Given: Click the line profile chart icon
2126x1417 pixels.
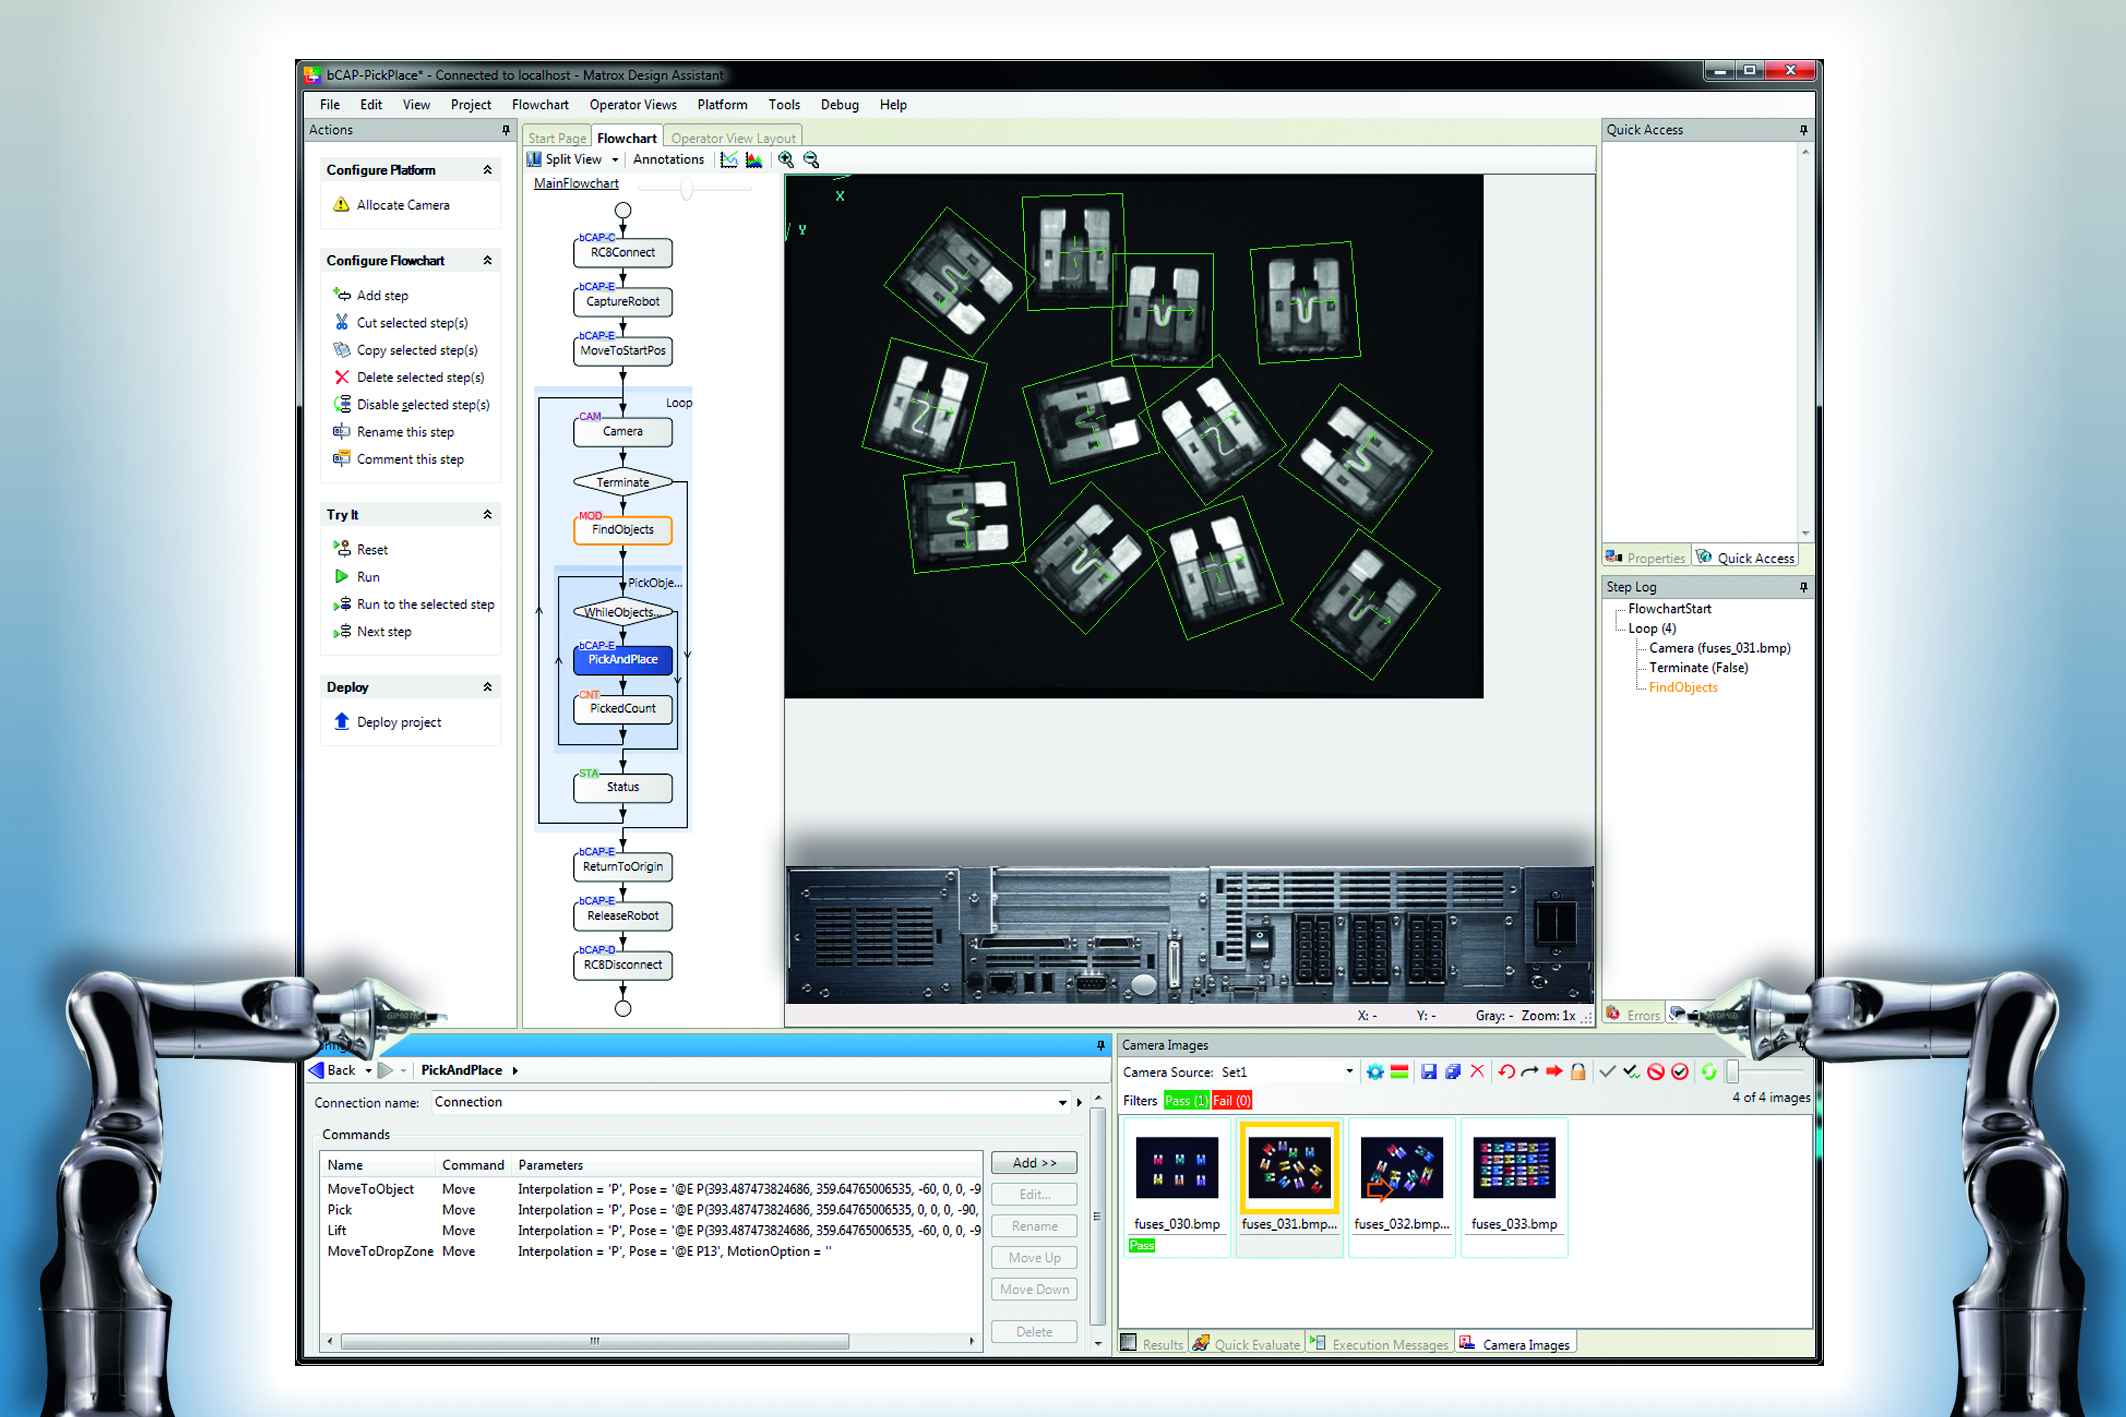Looking at the screenshot, I should click(x=729, y=160).
